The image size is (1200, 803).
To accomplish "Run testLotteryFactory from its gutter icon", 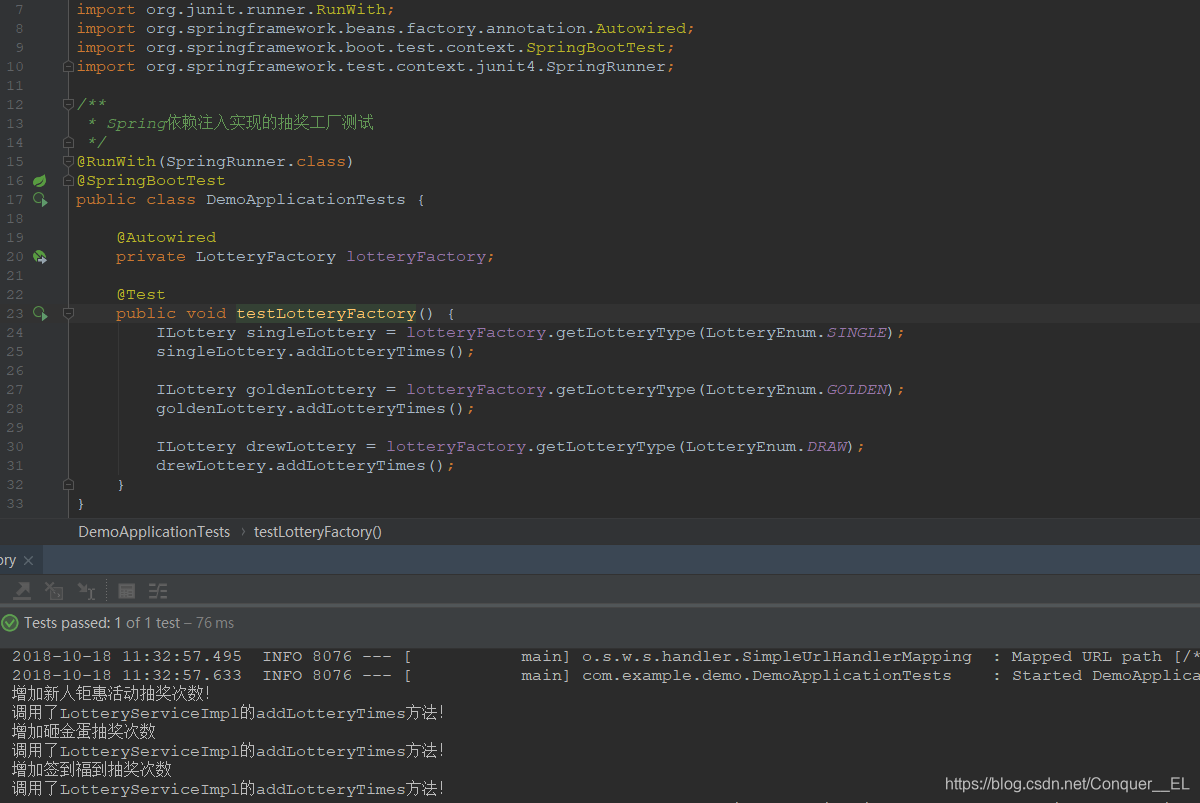I will click(40, 314).
